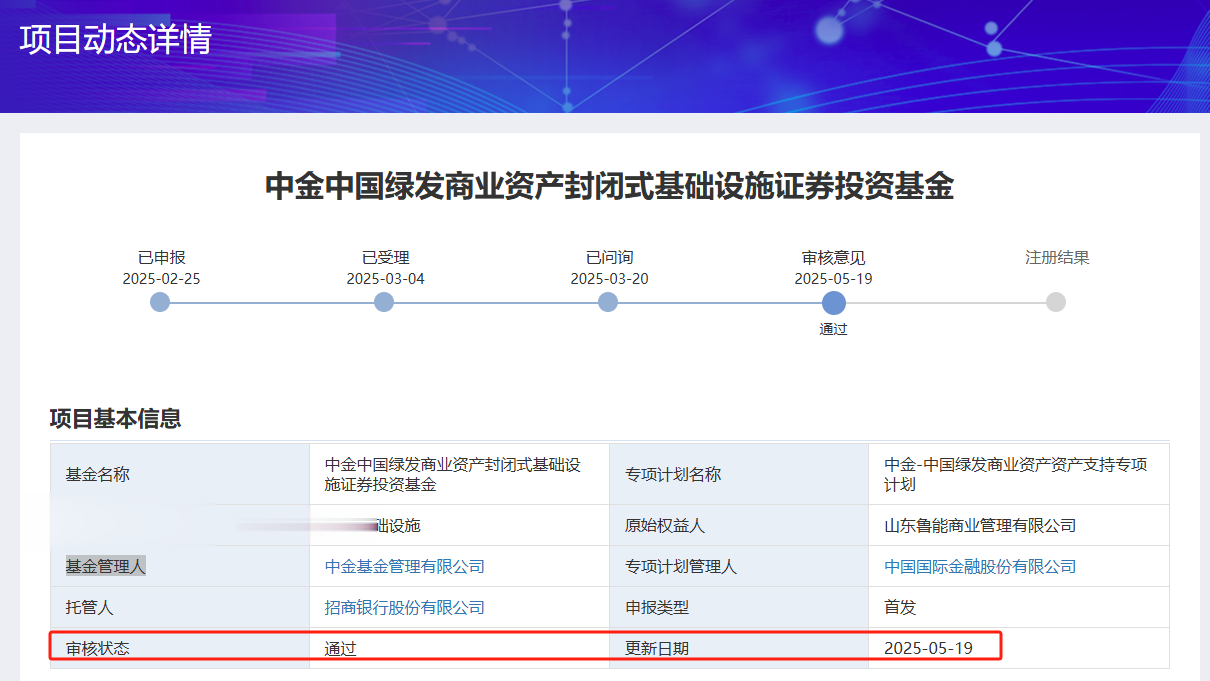Click the 山东鲁能商业管理有限公司 cell

coord(980,526)
